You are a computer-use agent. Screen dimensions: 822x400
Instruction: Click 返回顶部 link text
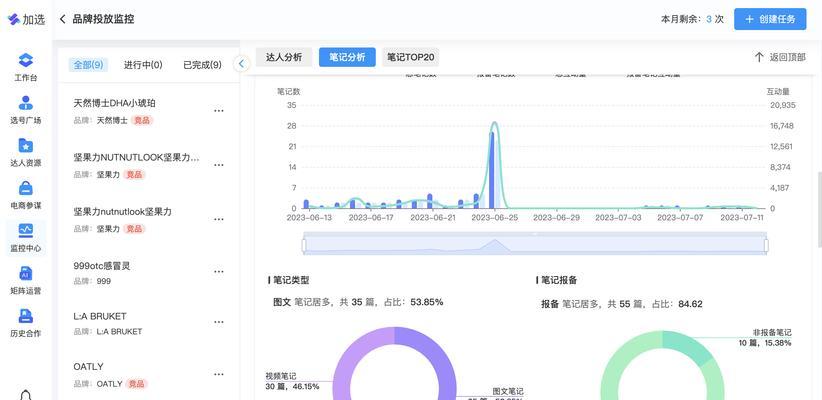pyautogui.click(x=787, y=57)
